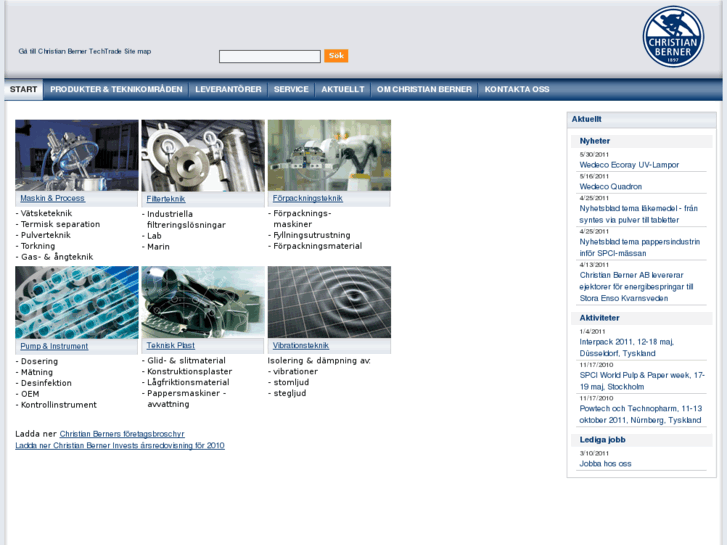Image resolution: width=727 pixels, height=545 pixels.
Task: Click the Maskin & Process thumbnail image
Action: [77, 155]
